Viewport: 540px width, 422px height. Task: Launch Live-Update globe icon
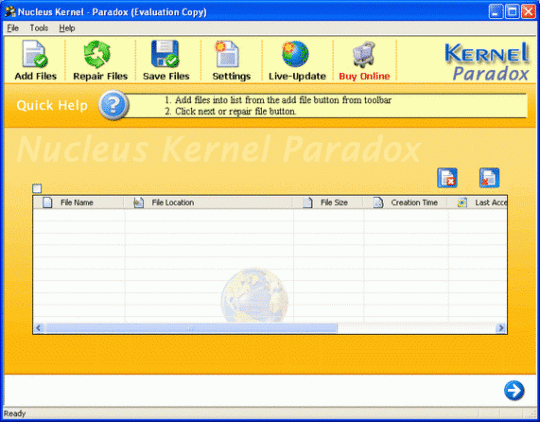tap(295, 54)
